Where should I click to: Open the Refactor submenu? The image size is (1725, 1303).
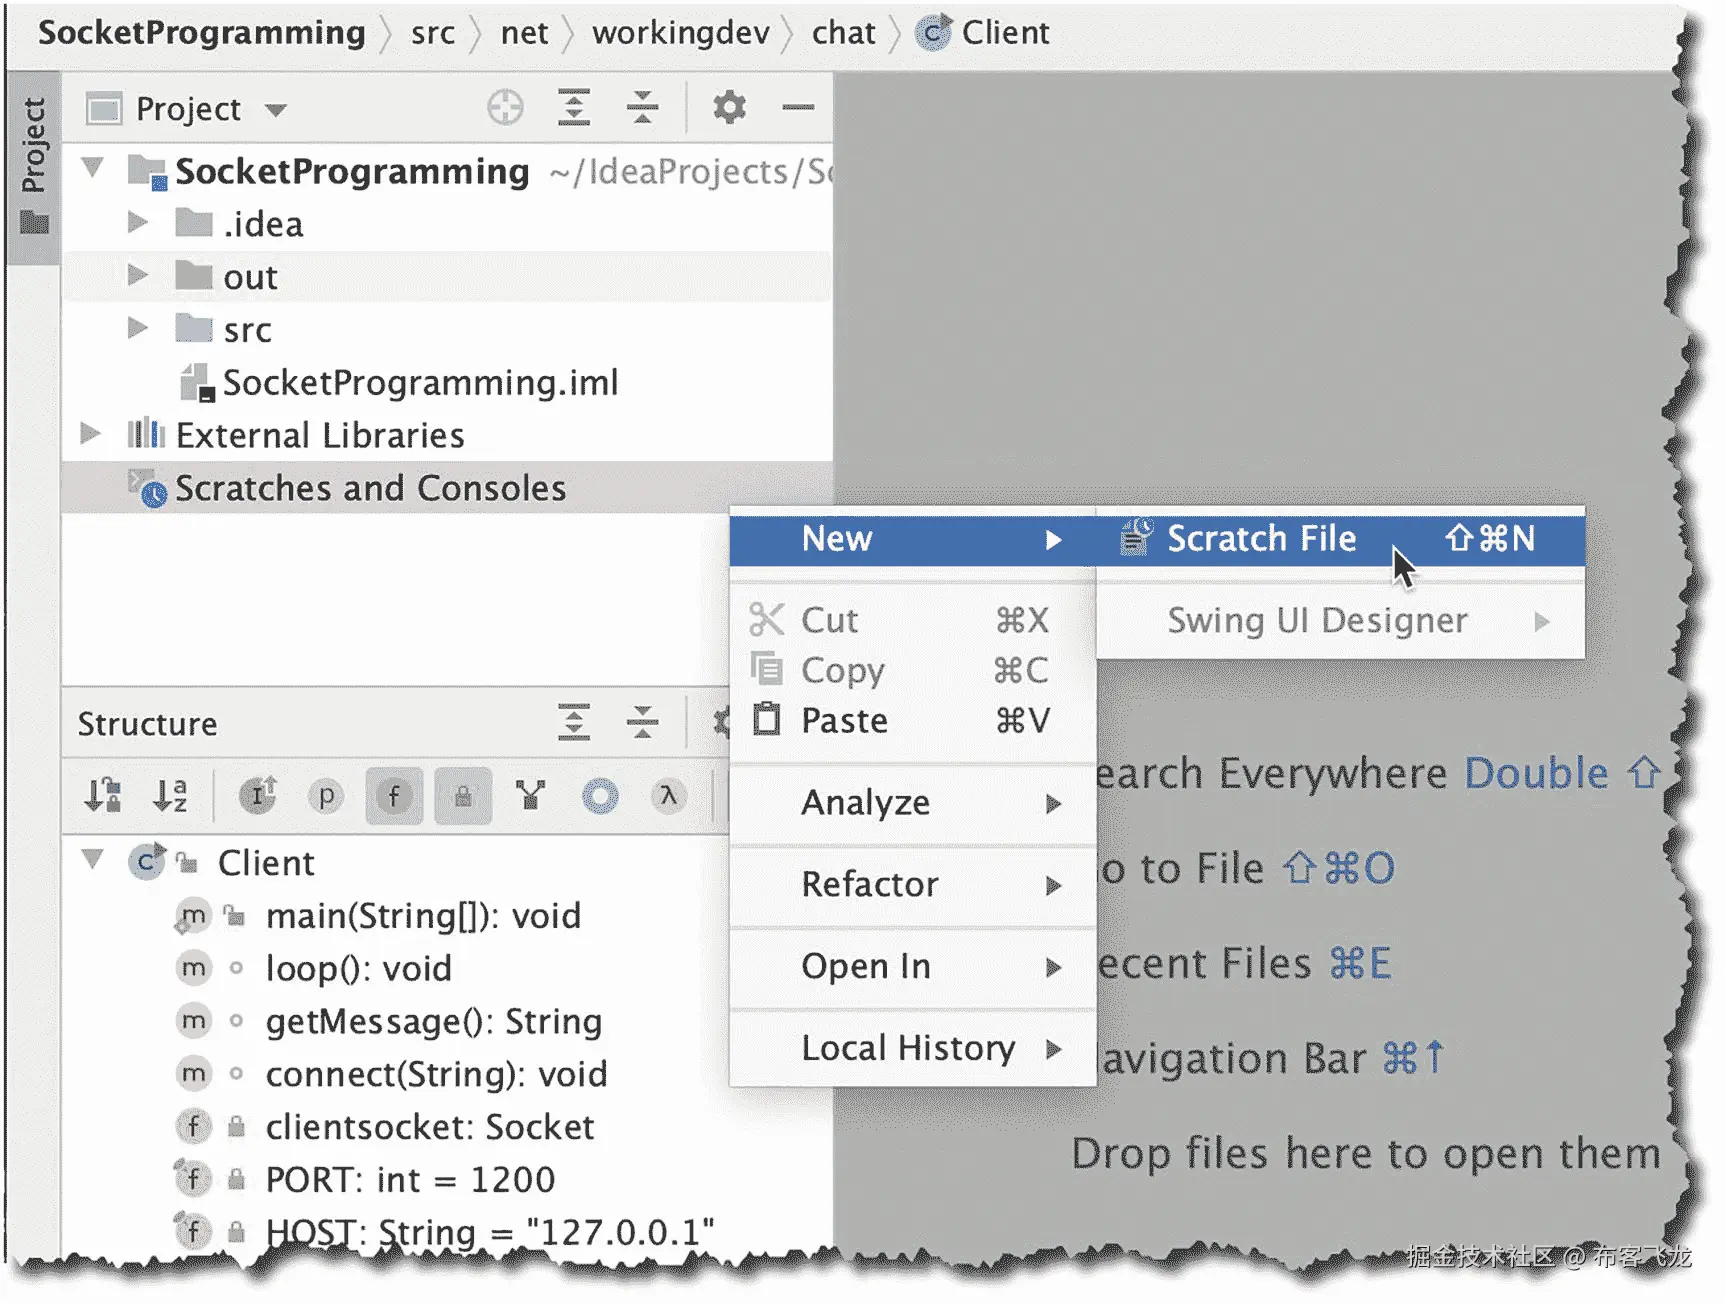(913, 885)
